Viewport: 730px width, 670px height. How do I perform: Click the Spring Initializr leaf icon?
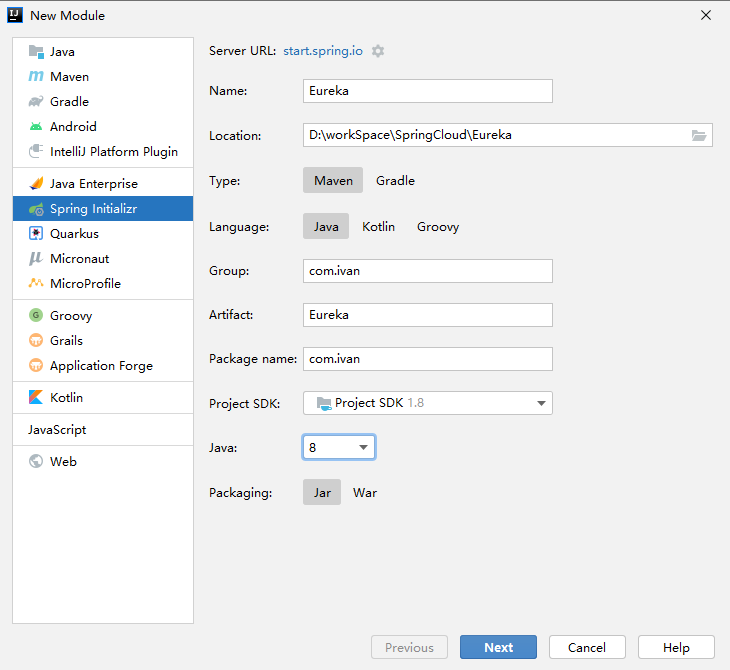pyautogui.click(x=36, y=209)
